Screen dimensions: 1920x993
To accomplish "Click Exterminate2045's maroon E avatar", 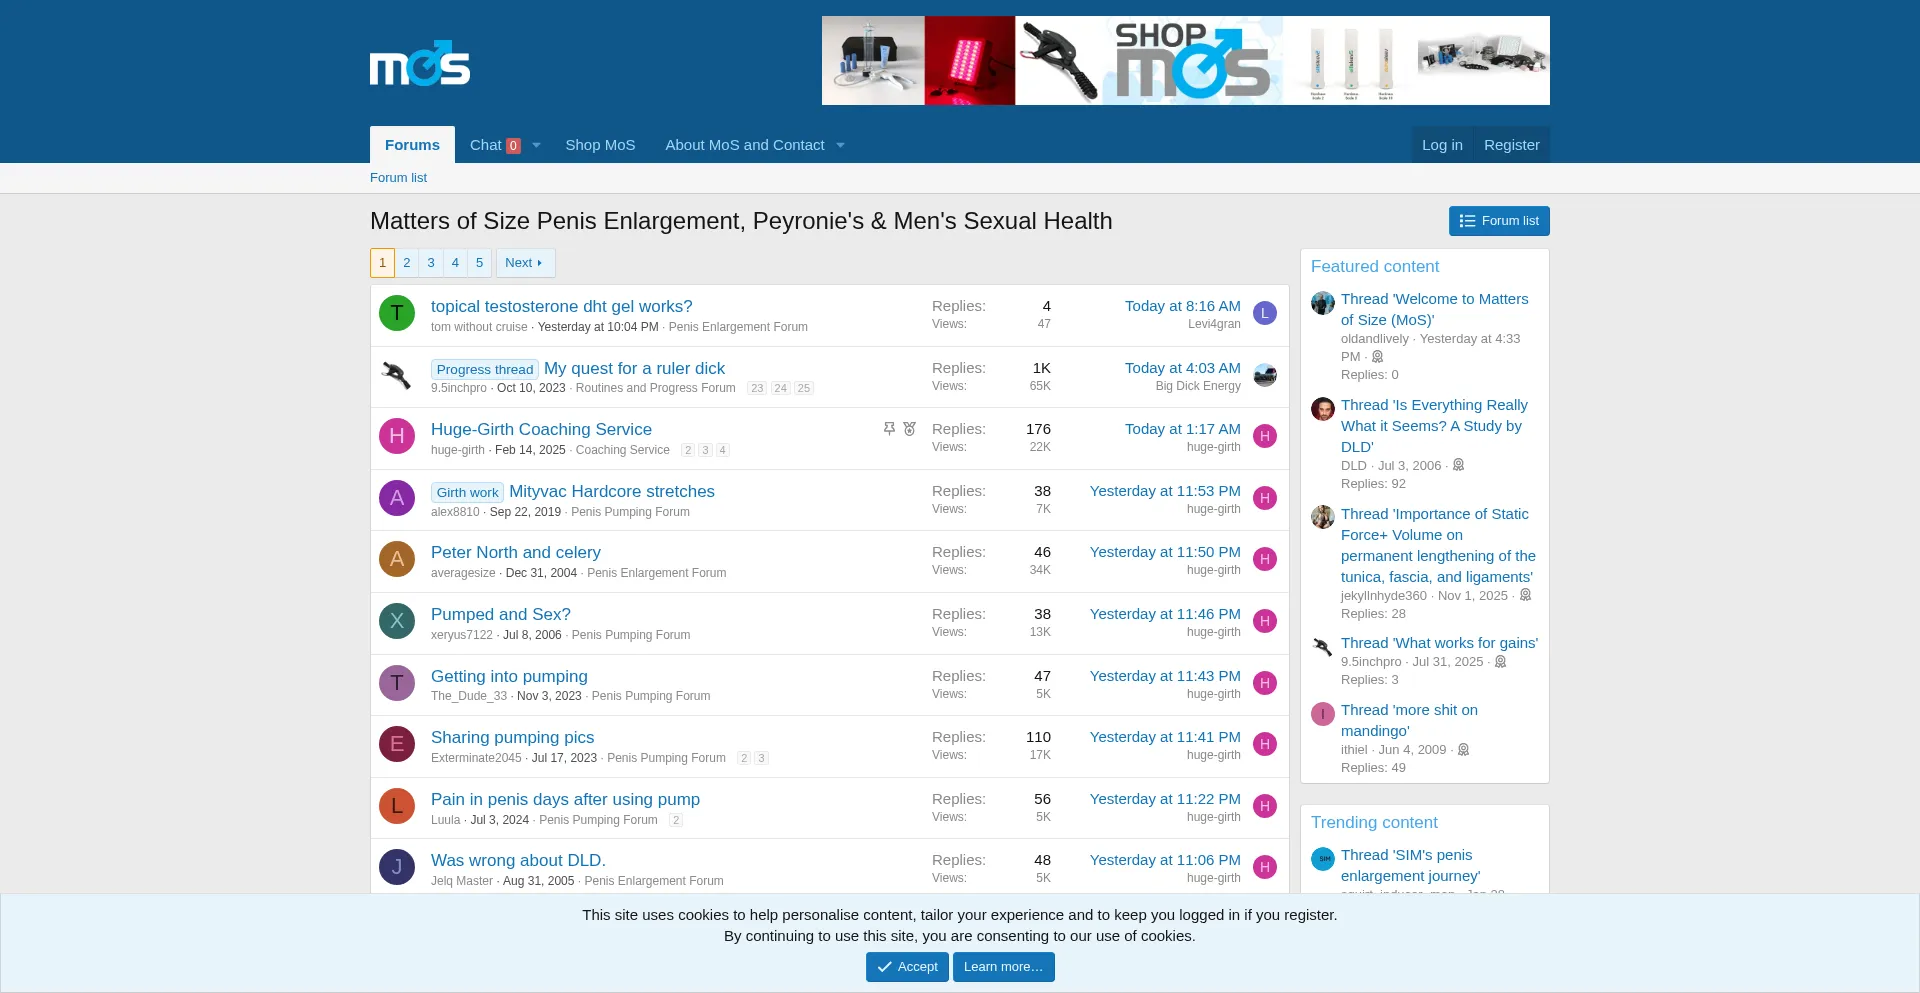I will coord(397,744).
